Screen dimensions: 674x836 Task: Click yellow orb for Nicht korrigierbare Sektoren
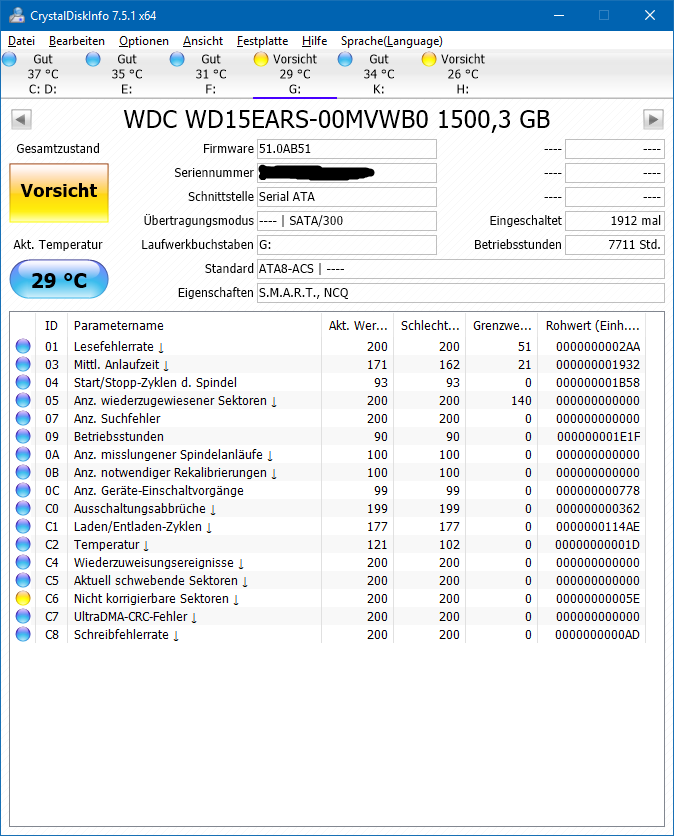(23, 598)
